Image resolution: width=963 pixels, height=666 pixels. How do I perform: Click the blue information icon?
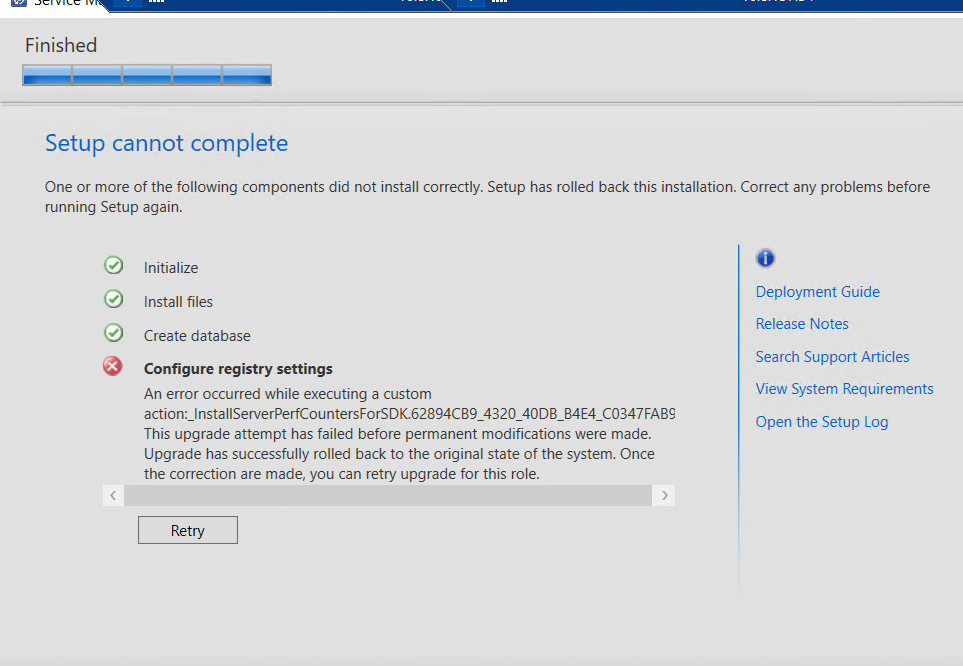(x=765, y=258)
